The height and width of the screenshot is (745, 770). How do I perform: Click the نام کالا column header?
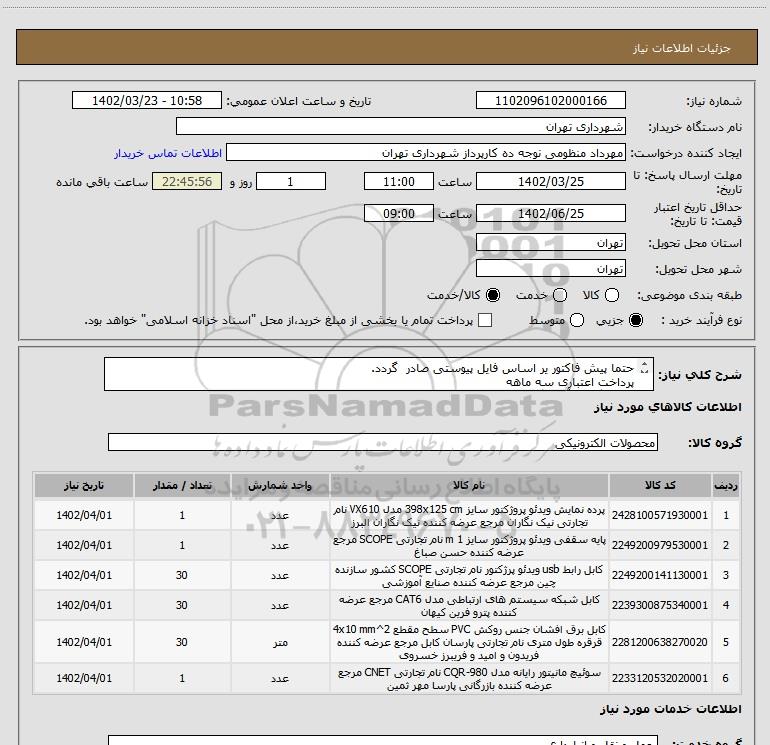(469, 486)
